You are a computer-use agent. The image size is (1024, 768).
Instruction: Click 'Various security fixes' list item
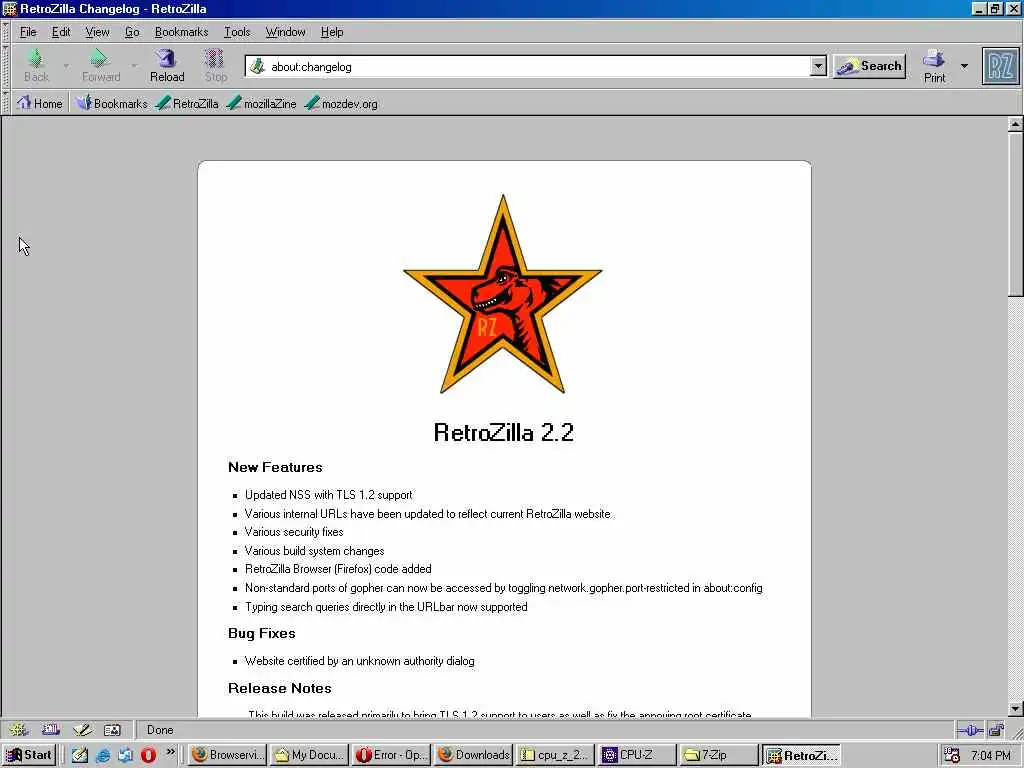tap(294, 532)
